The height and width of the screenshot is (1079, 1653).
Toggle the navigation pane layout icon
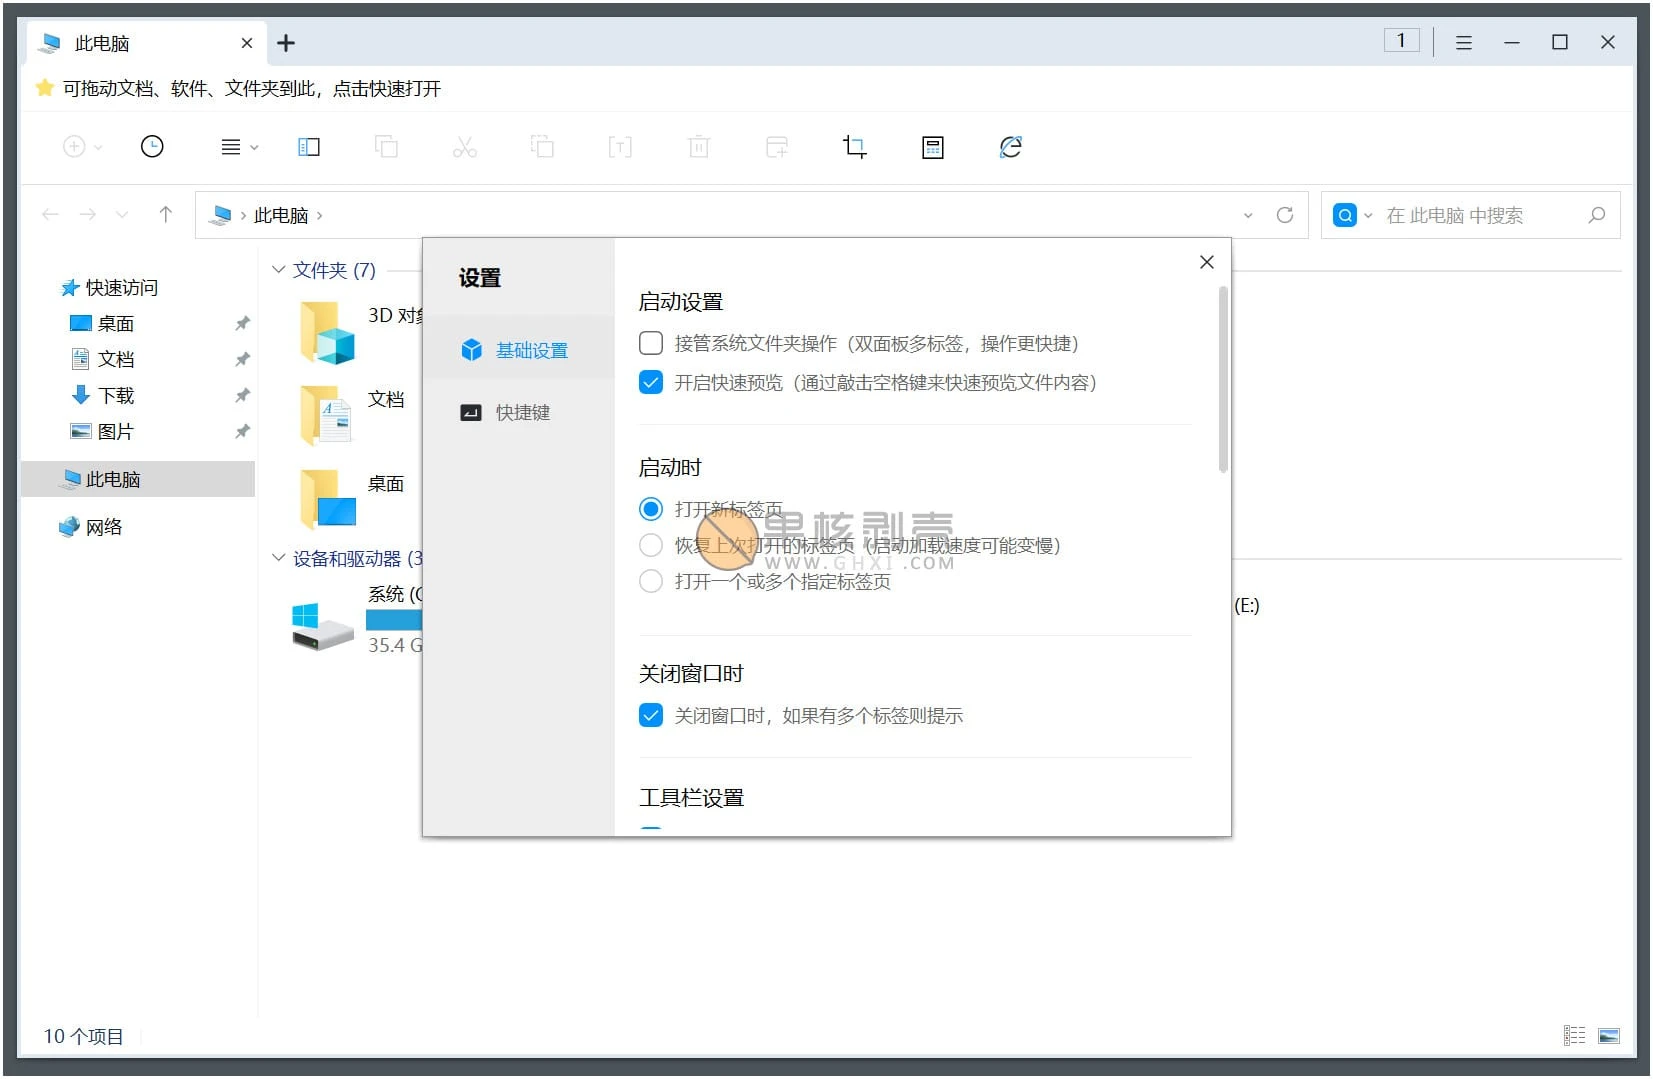pos(309,147)
